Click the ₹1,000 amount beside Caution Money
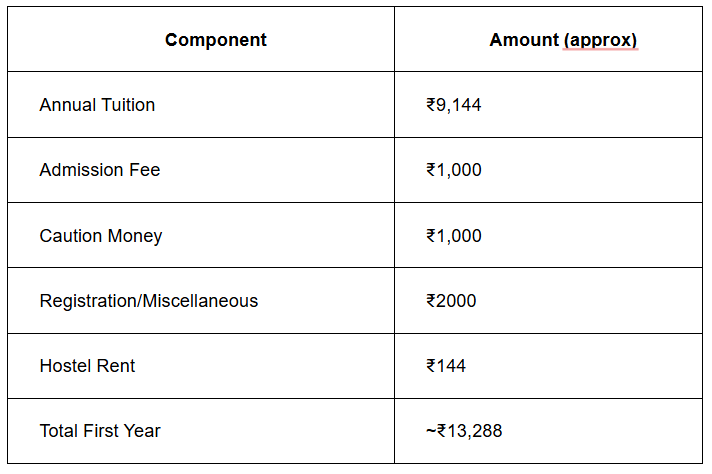The width and height of the screenshot is (712, 474). click(453, 236)
